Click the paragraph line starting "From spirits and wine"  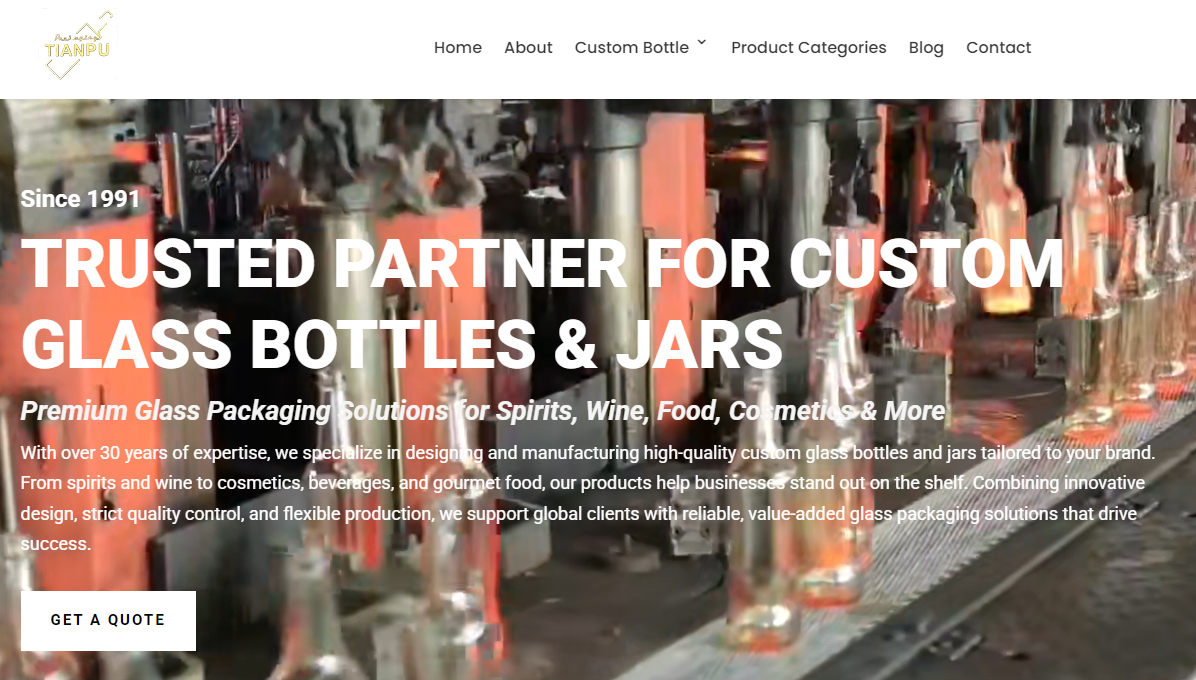pos(583,483)
